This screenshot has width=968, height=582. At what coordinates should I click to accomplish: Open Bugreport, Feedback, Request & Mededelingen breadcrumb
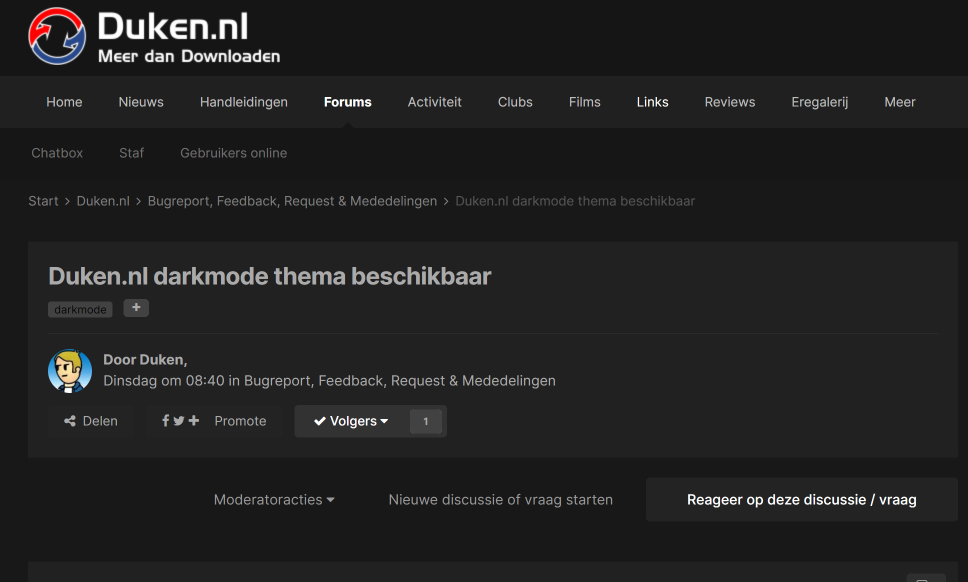click(292, 201)
